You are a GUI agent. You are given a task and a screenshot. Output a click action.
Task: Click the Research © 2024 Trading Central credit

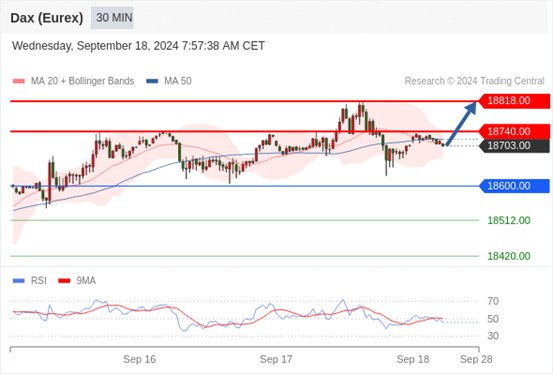point(474,81)
